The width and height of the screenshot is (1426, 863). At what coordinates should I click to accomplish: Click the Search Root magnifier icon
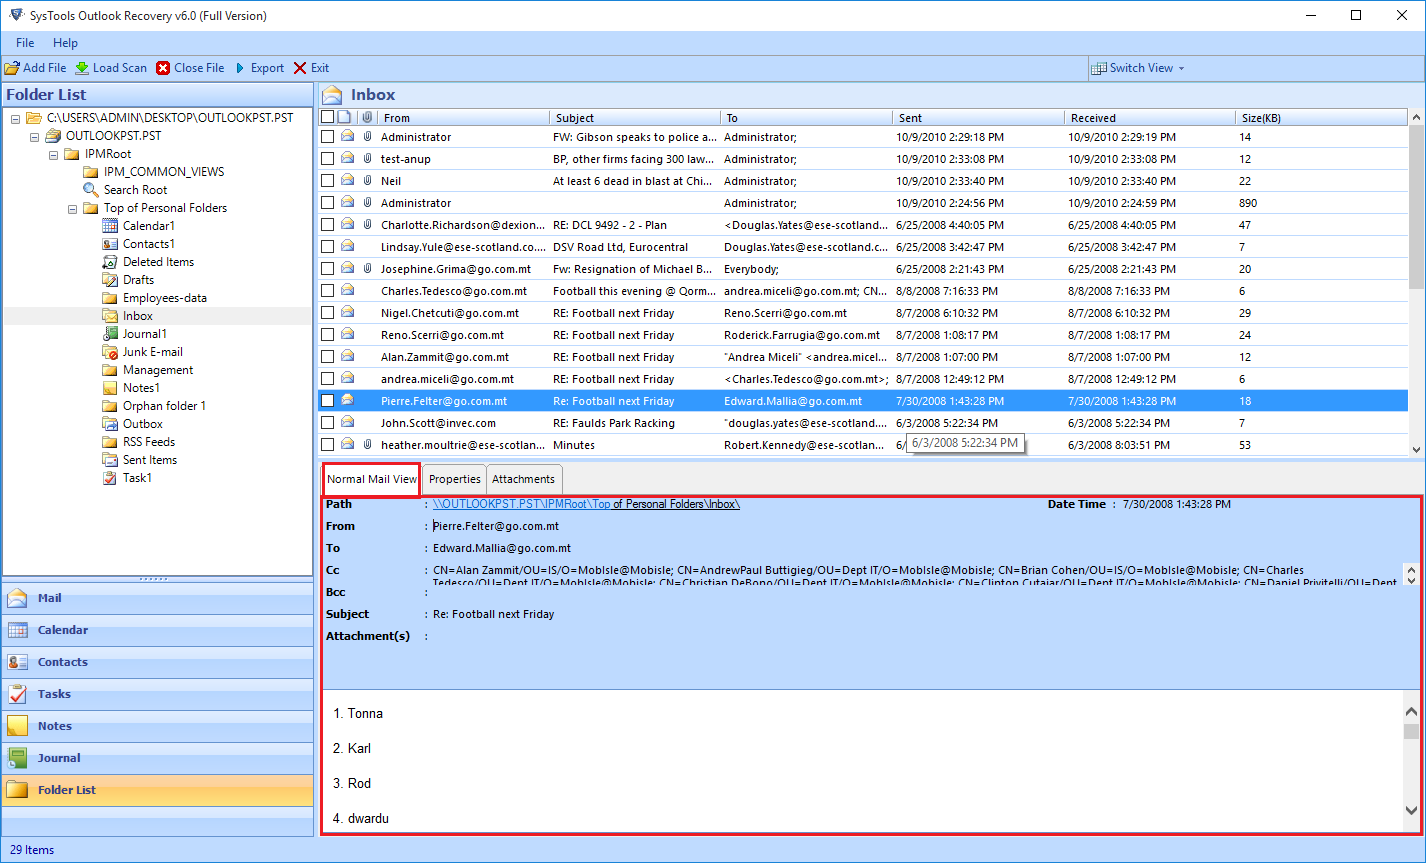91,190
